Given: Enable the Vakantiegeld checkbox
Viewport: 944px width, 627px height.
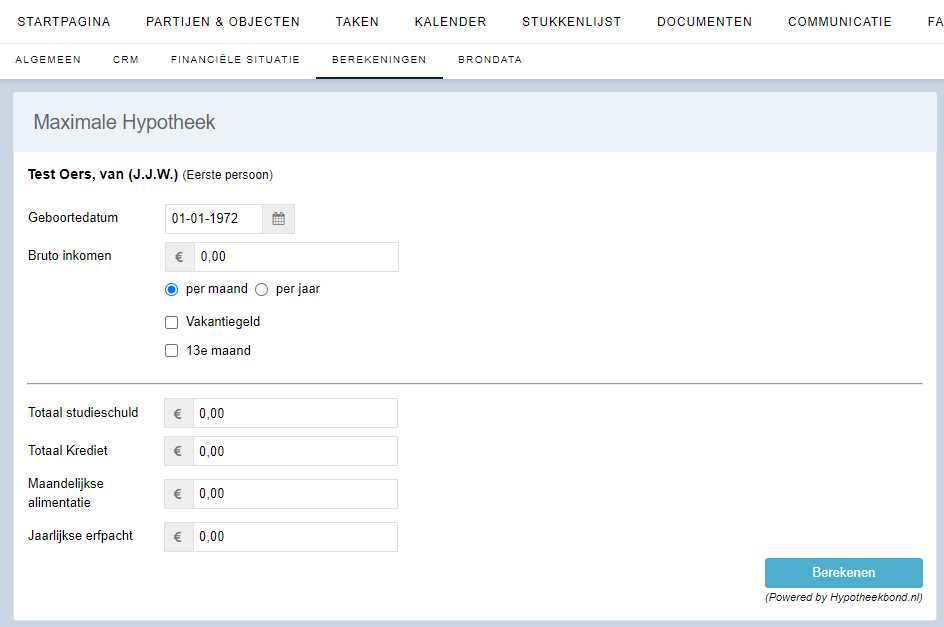Looking at the screenshot, I should point(172,322).
